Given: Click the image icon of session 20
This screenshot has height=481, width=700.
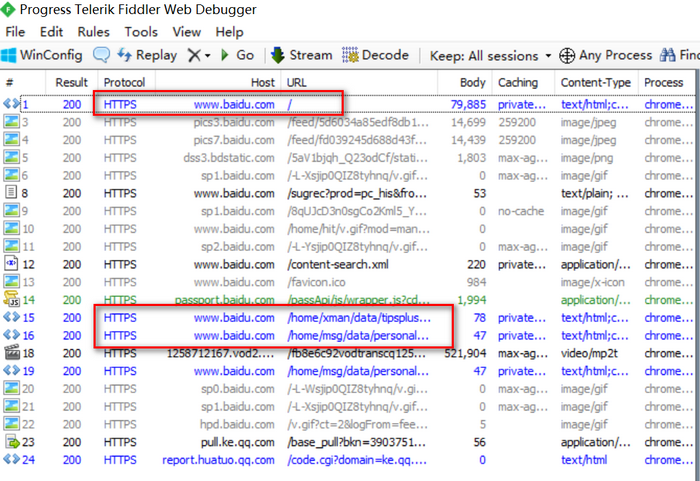Looking at the screenshot, I should click(x=12, y=389).
